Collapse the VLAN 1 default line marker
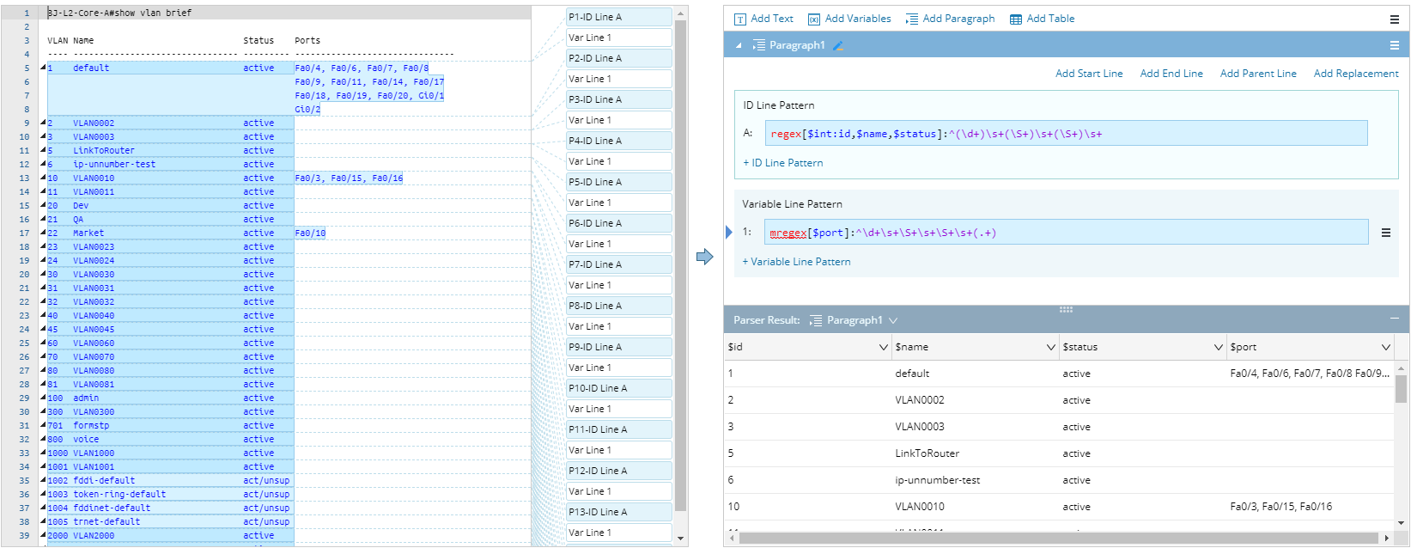 click(x=42, y=68)
